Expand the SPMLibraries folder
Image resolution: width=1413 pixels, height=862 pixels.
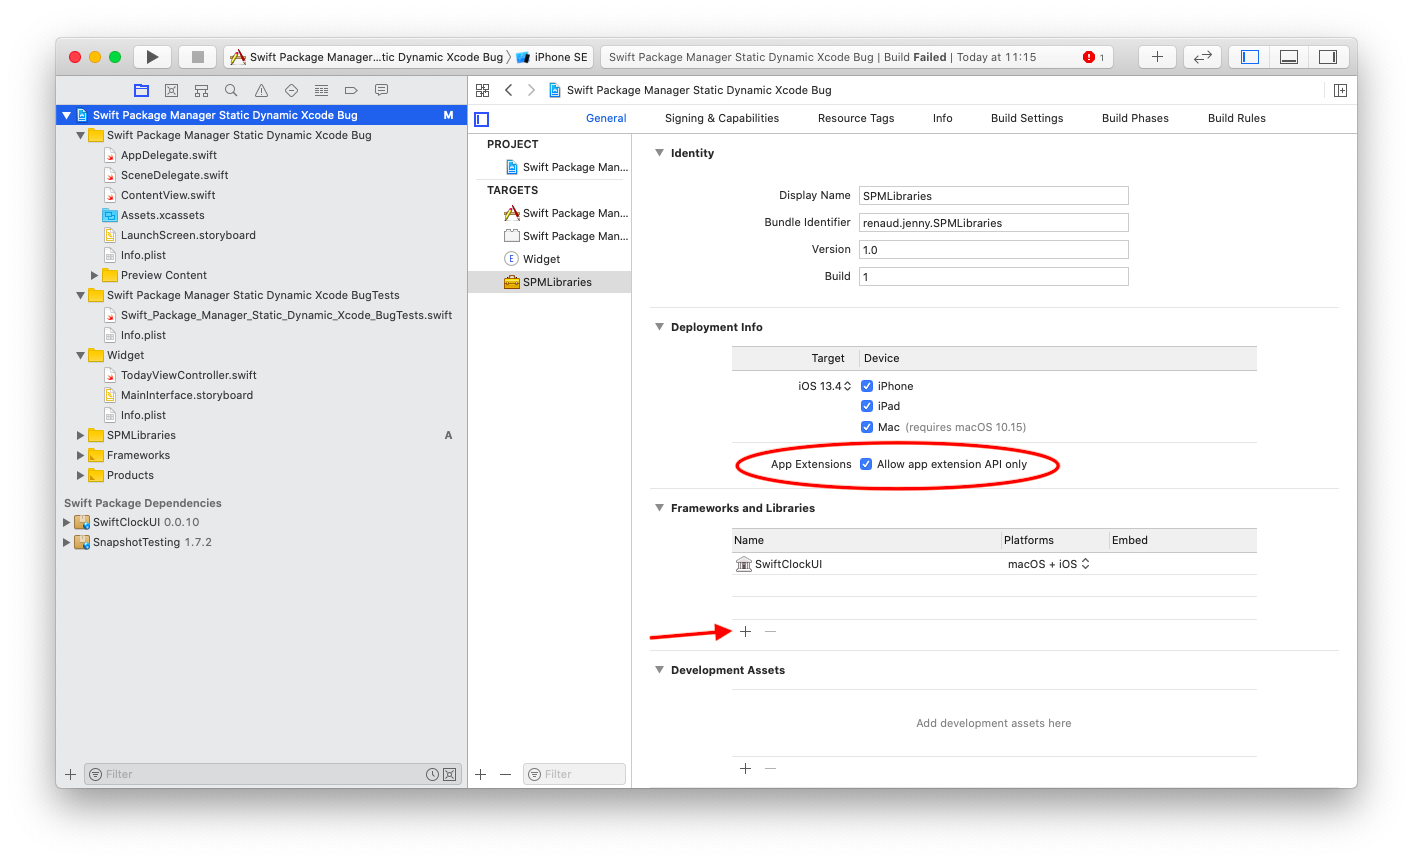[x=81, y=435]
